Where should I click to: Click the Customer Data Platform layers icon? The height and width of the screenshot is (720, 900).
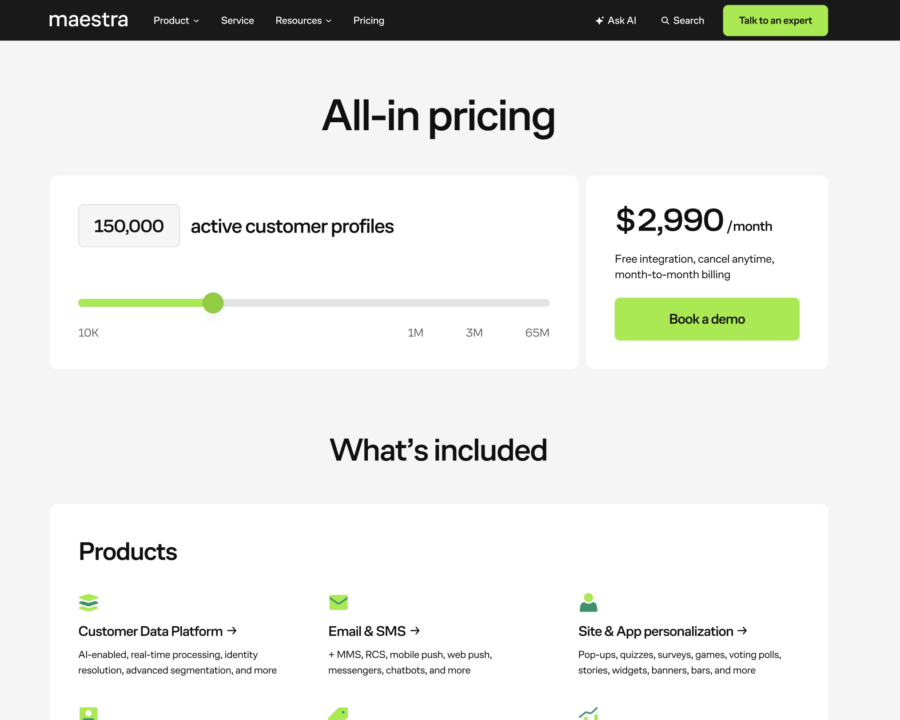tap(88, 602)
